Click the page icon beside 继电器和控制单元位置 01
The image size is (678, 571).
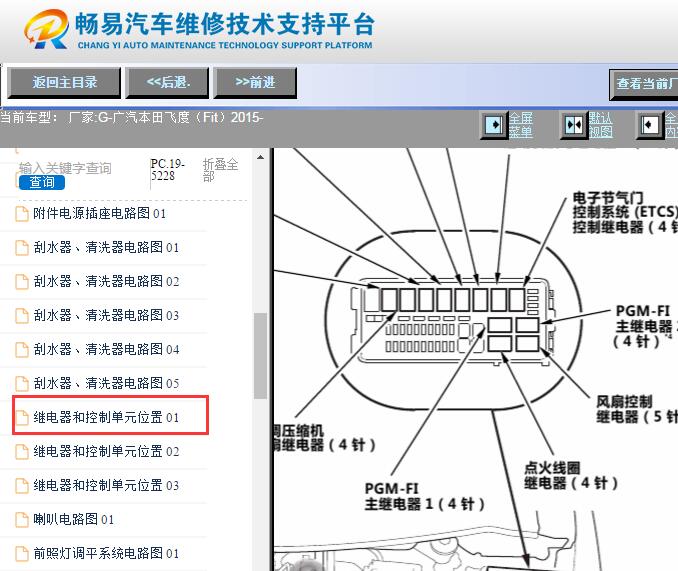22,418
